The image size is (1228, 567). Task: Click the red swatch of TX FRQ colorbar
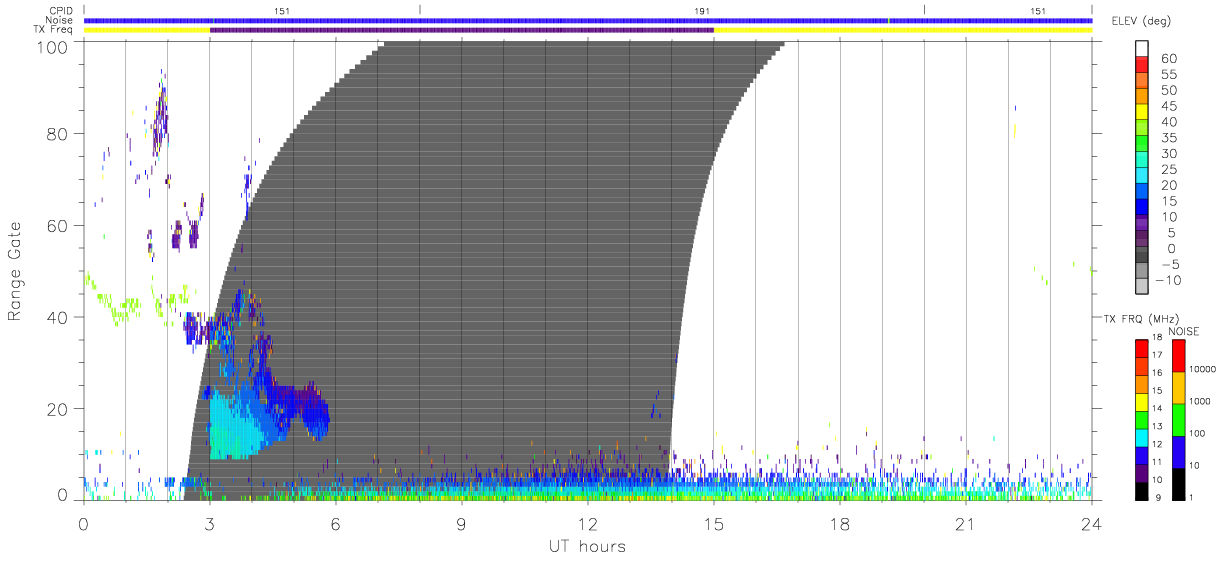pos(1142,347)
